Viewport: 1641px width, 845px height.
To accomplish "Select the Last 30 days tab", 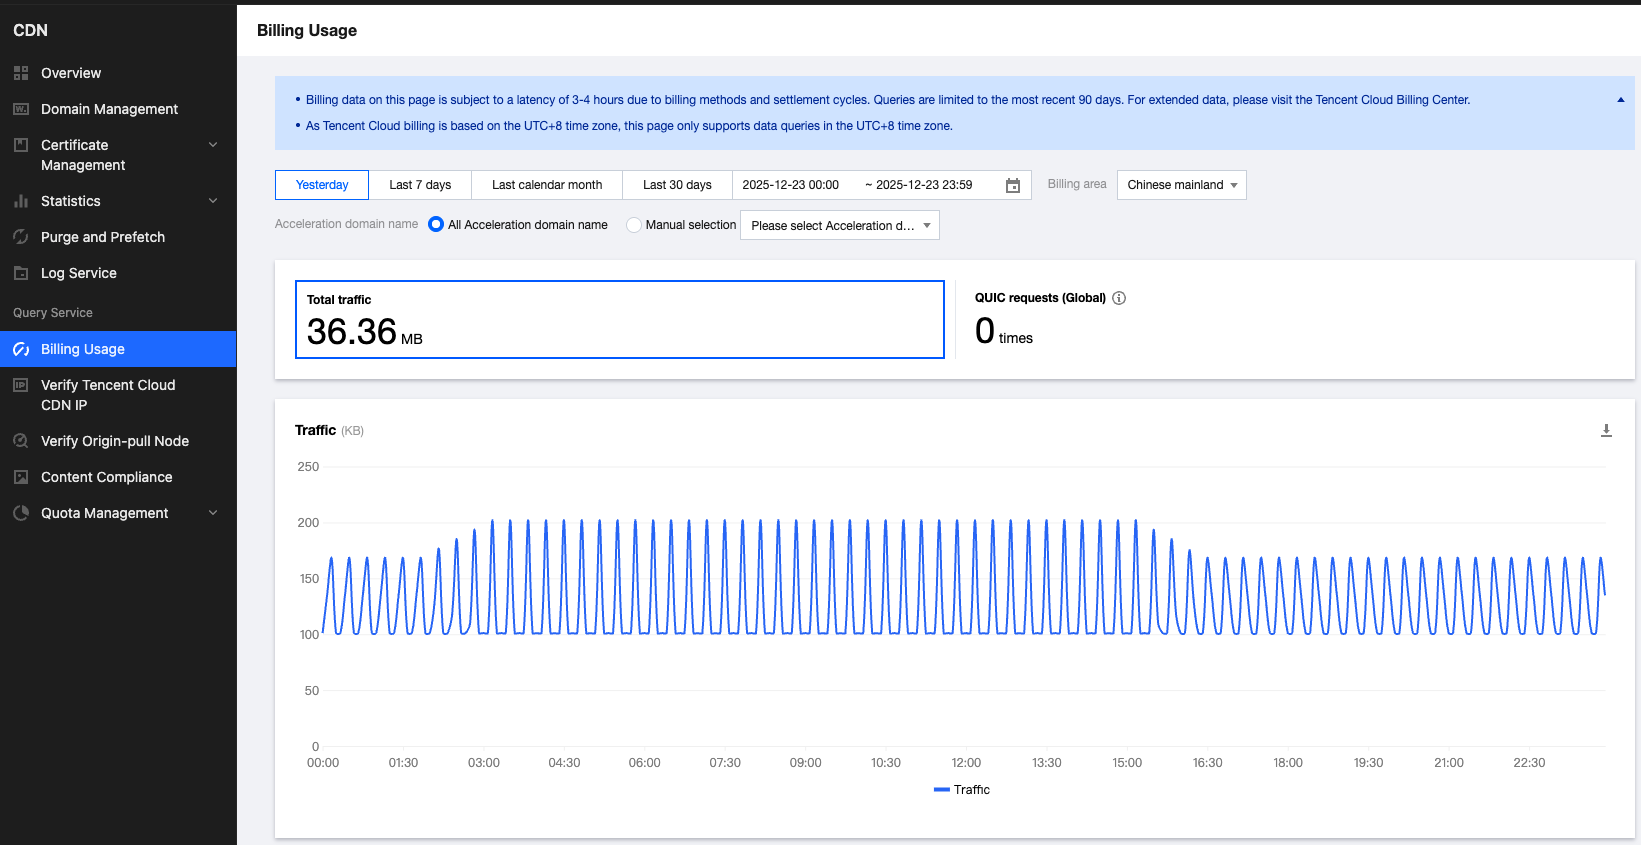I will tap(677, 185).
